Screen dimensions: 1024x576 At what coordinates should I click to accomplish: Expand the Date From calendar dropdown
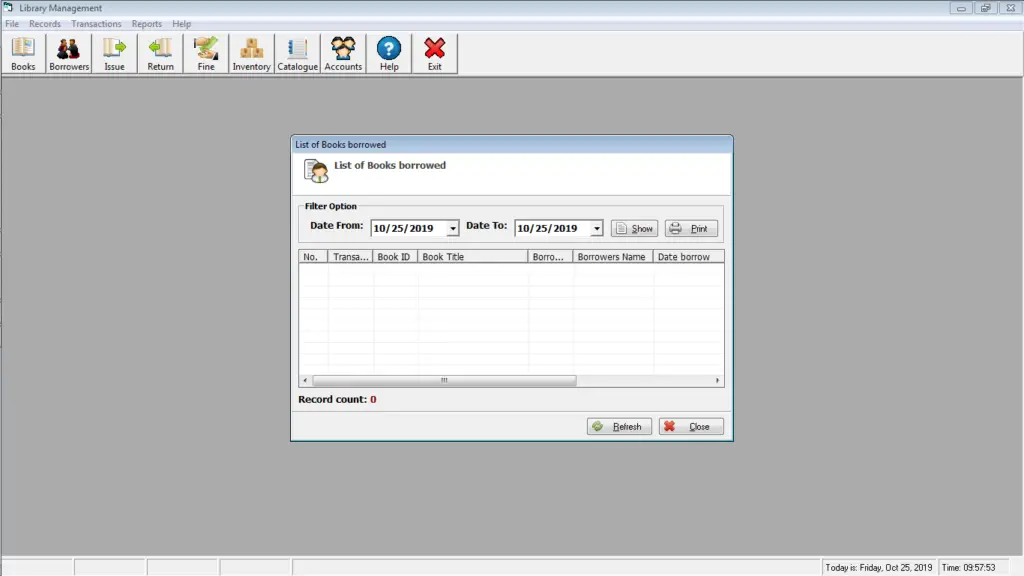(451, 228)
